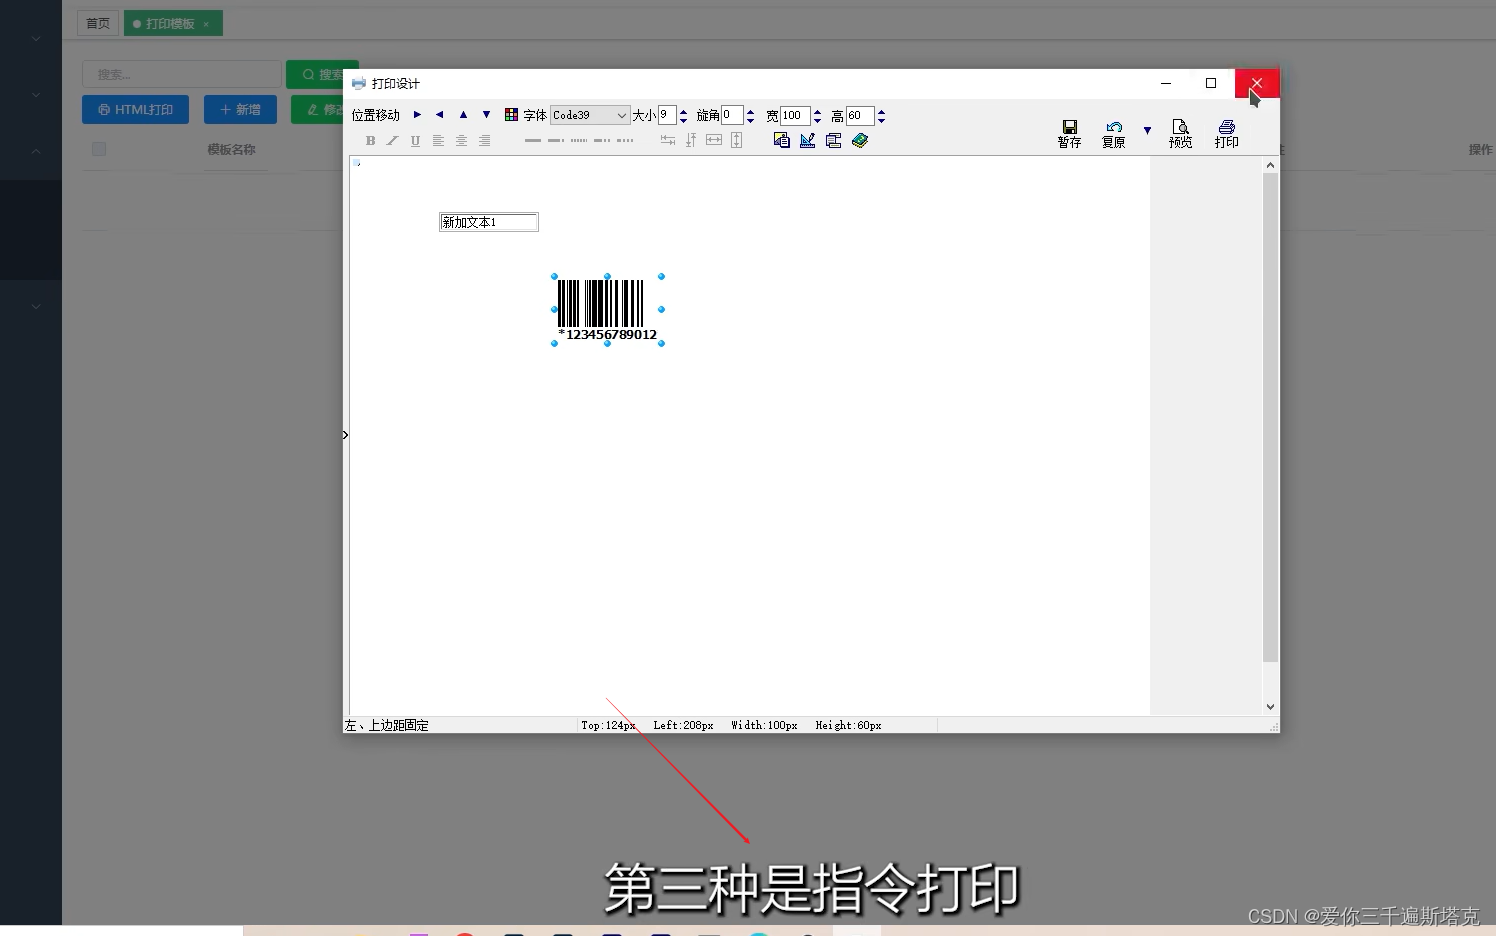Switch to the 首页 tab
The image size is (1496, 936).
[98, 23]
